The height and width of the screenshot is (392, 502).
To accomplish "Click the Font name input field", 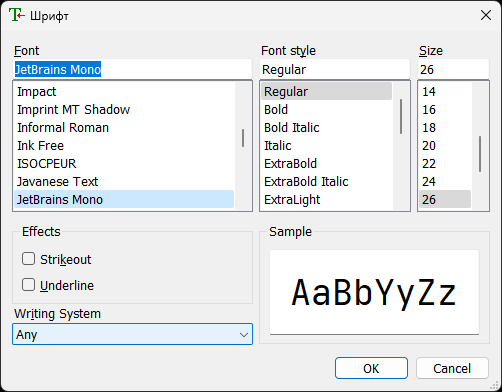I will click(x=132, y=69).
